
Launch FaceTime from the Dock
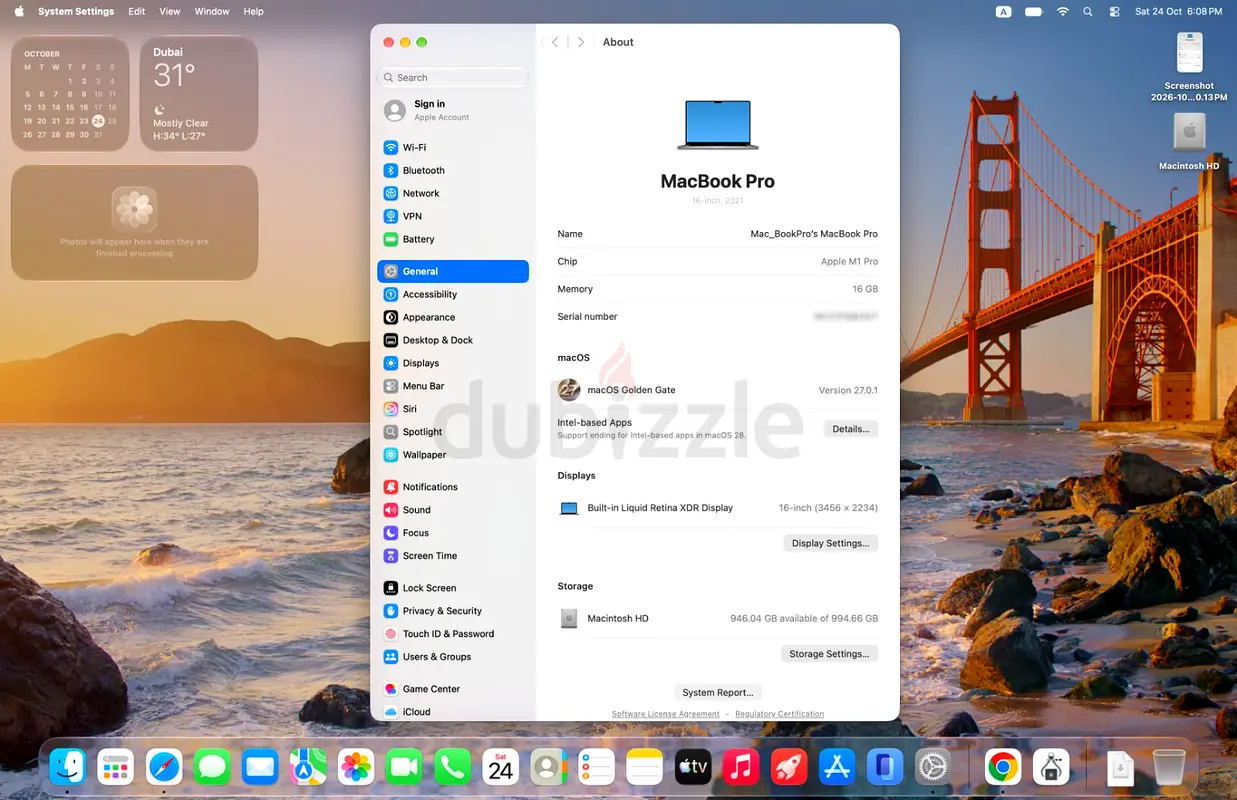[404, 767]
